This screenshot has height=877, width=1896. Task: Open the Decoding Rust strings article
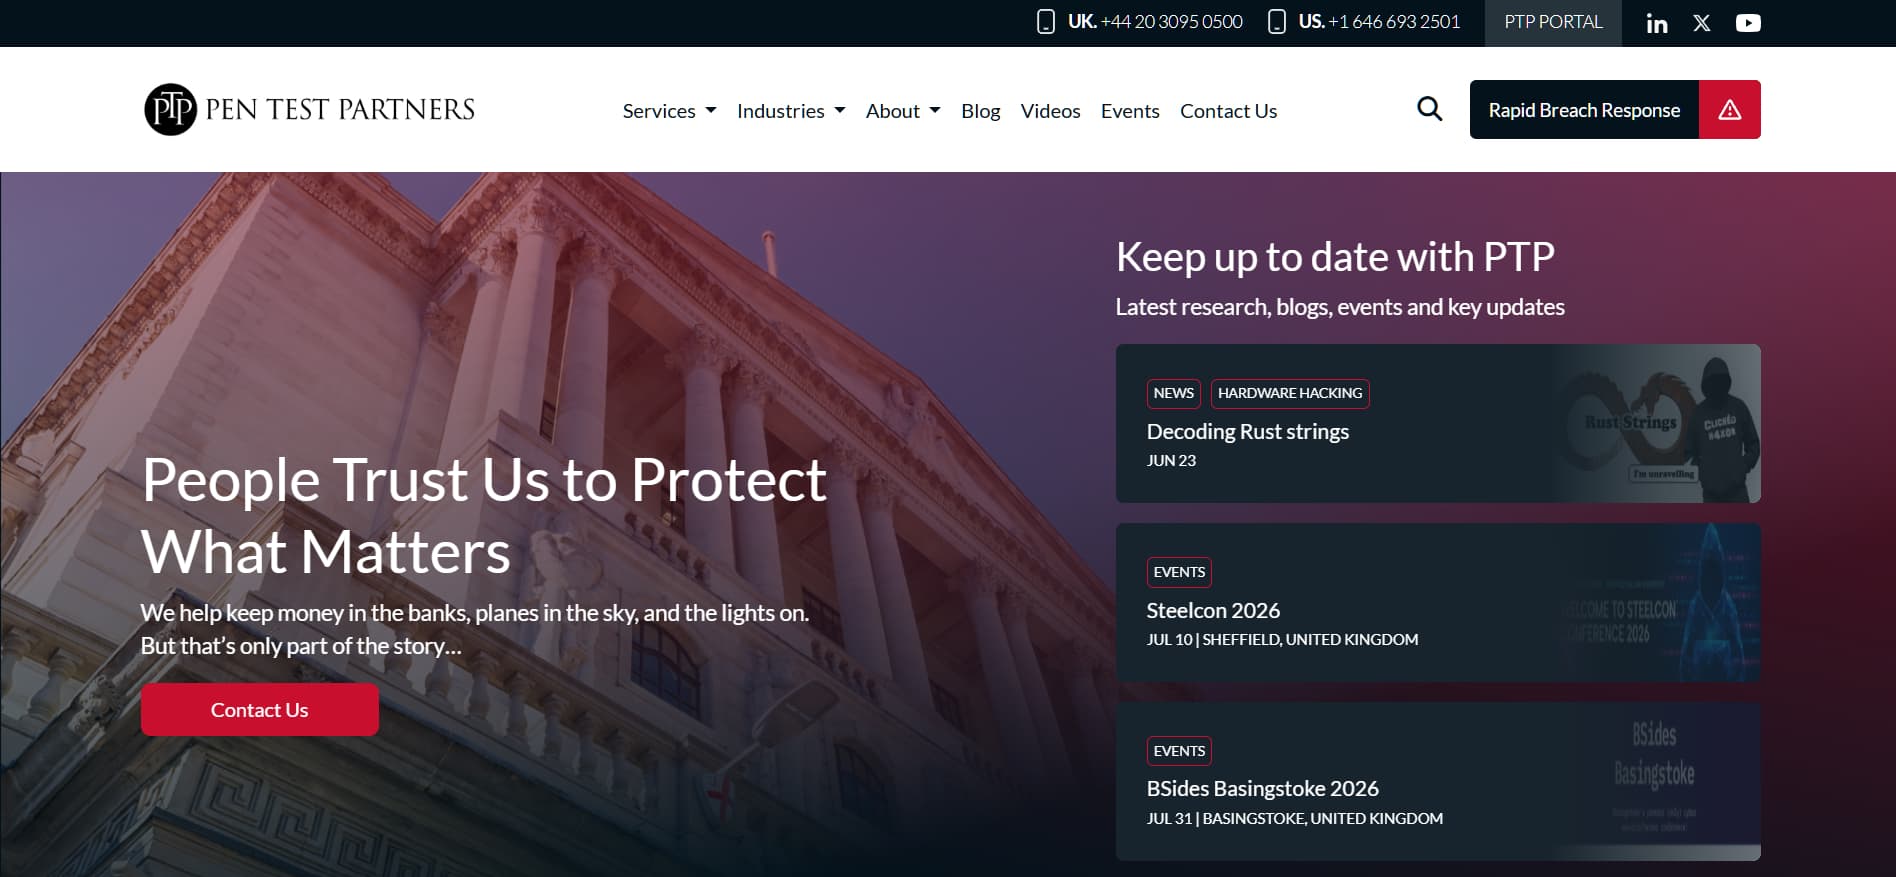point(1247,431)
